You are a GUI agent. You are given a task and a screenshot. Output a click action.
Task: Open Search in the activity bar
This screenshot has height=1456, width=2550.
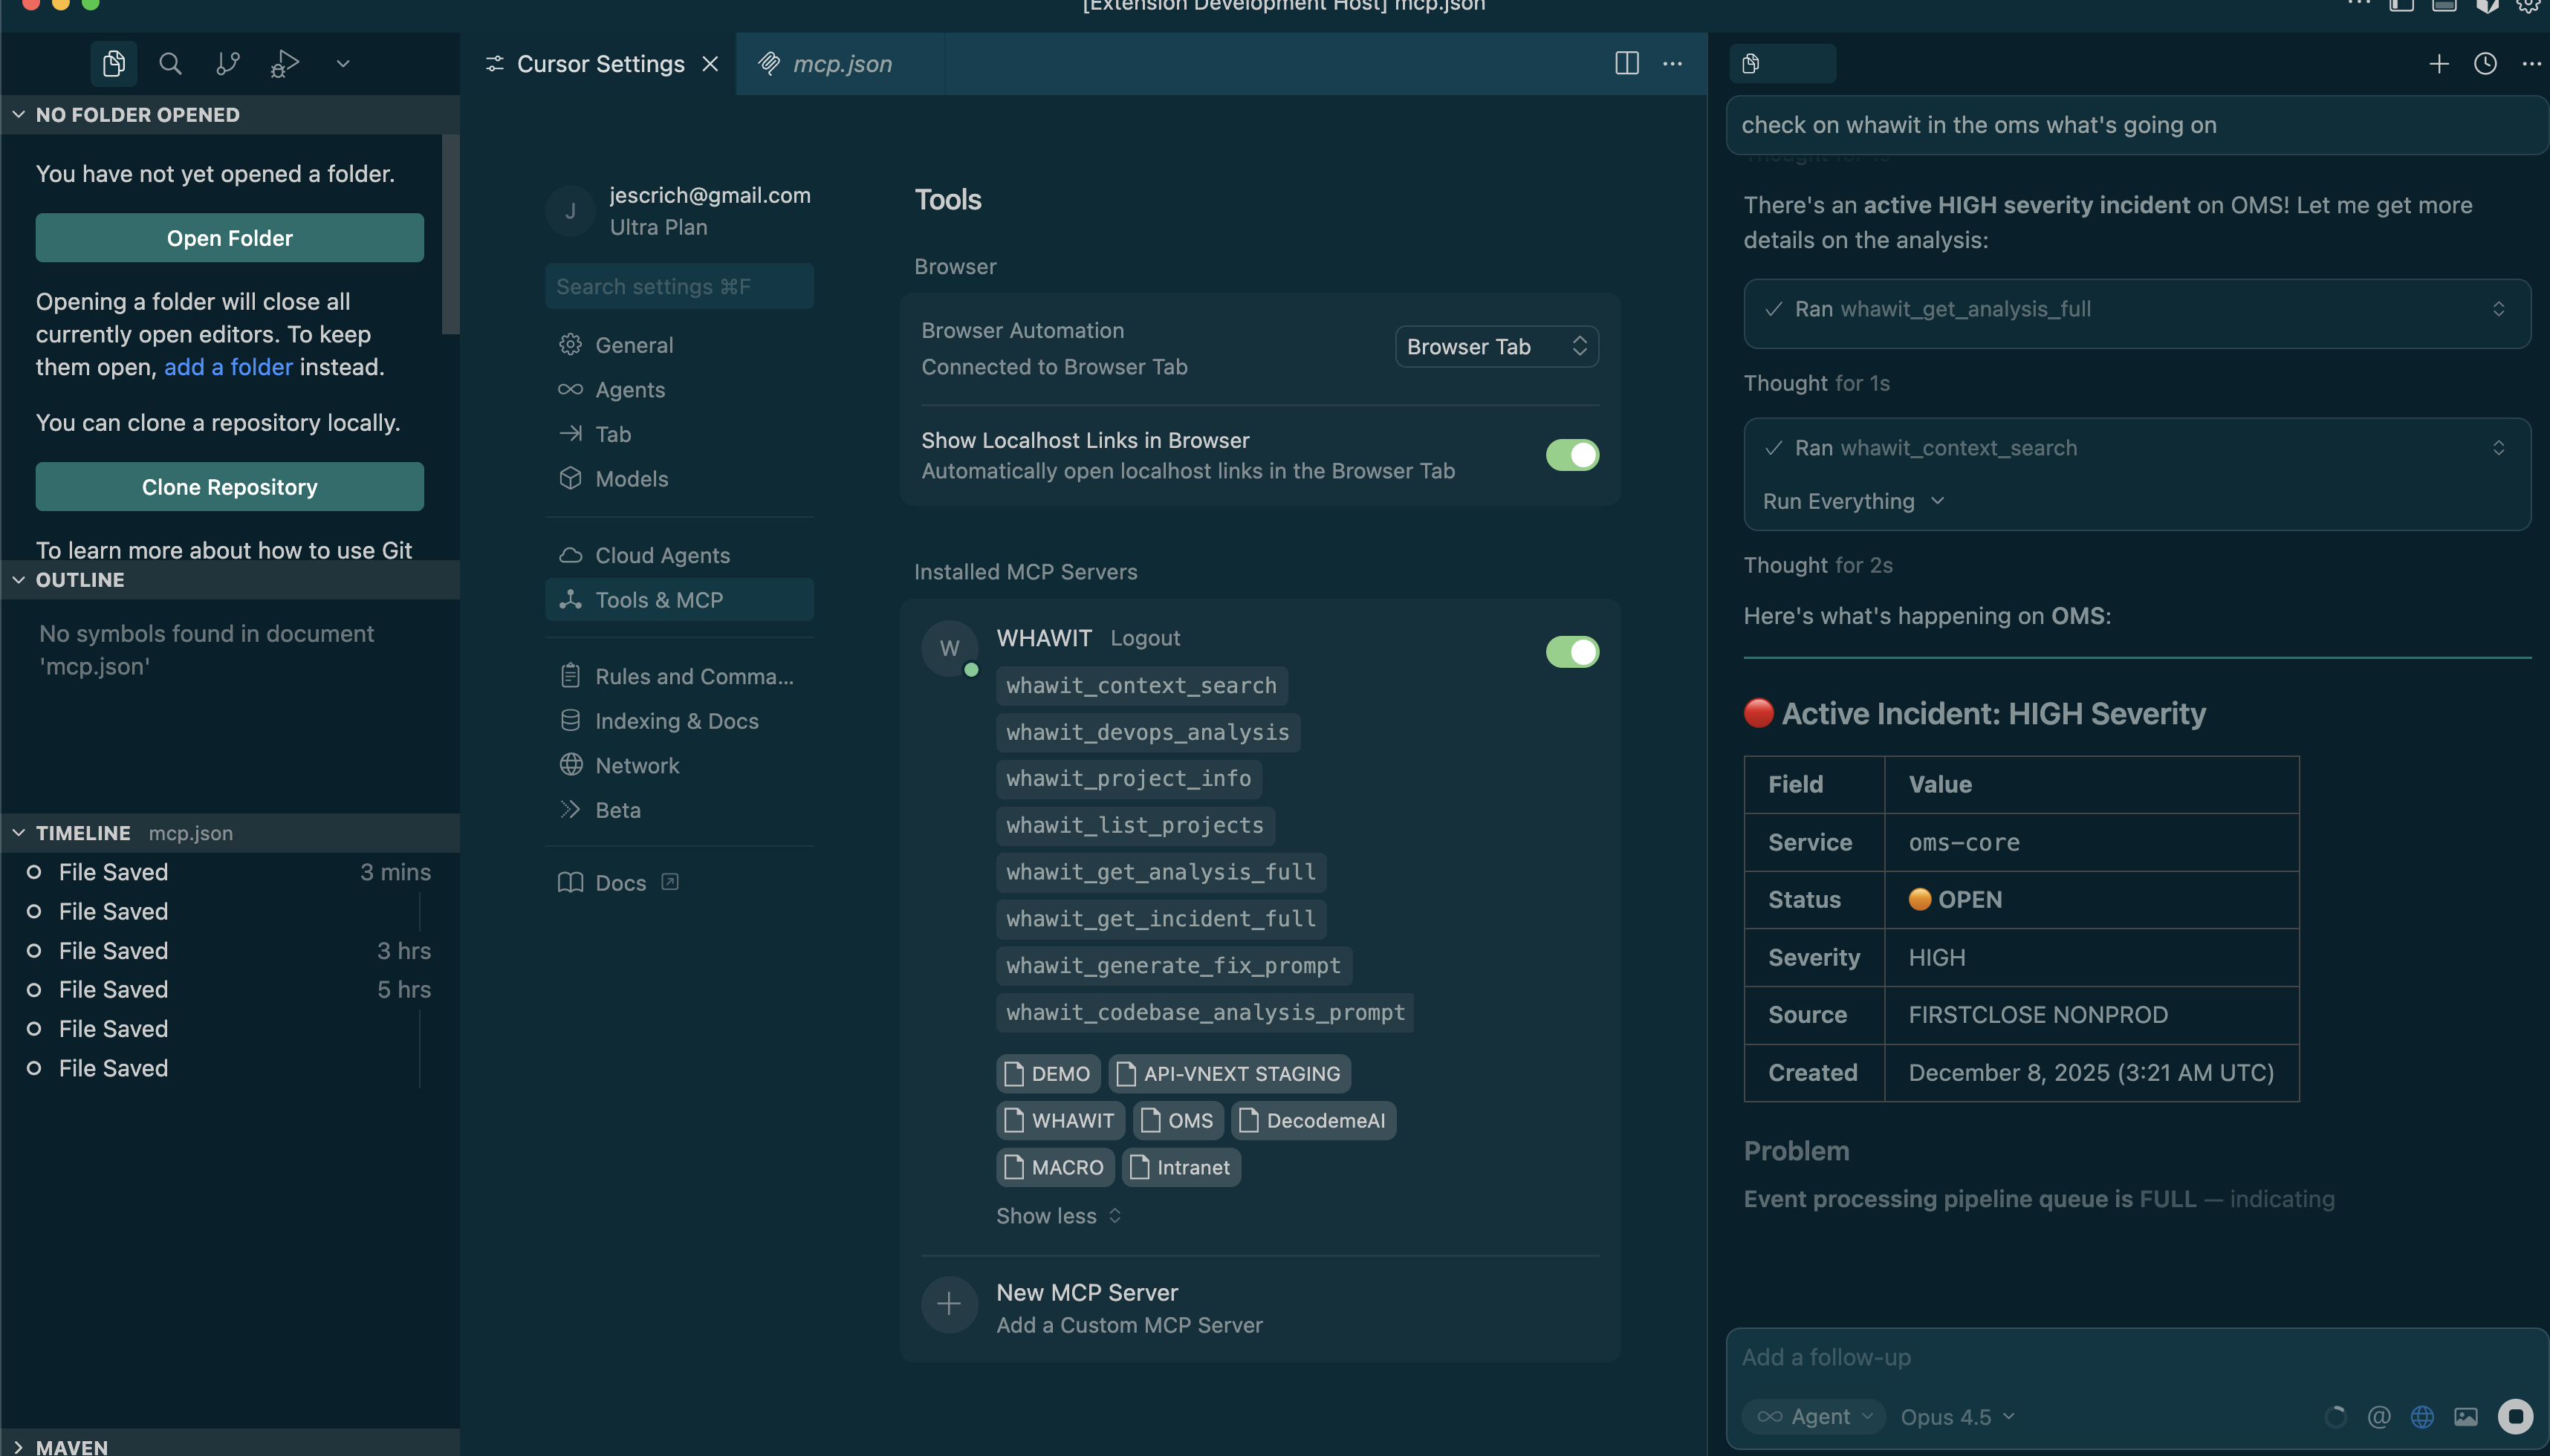click(169, 63)
